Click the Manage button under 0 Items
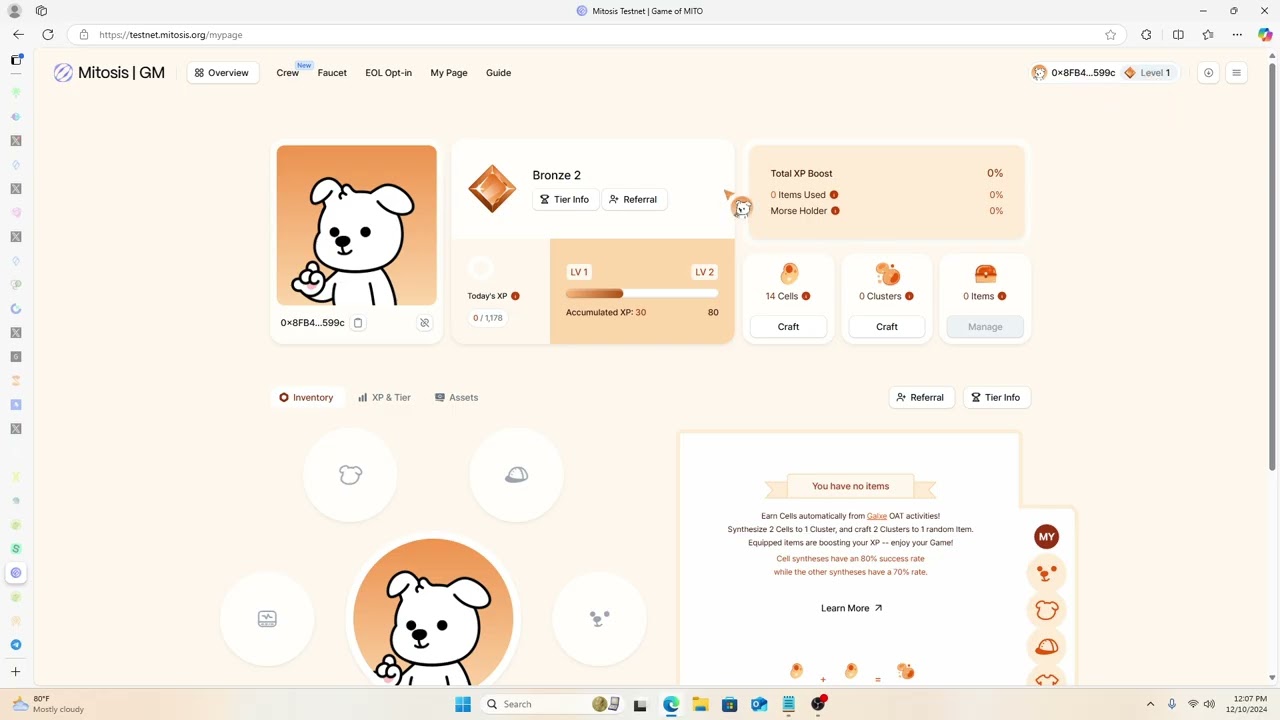 coord(985,327)
